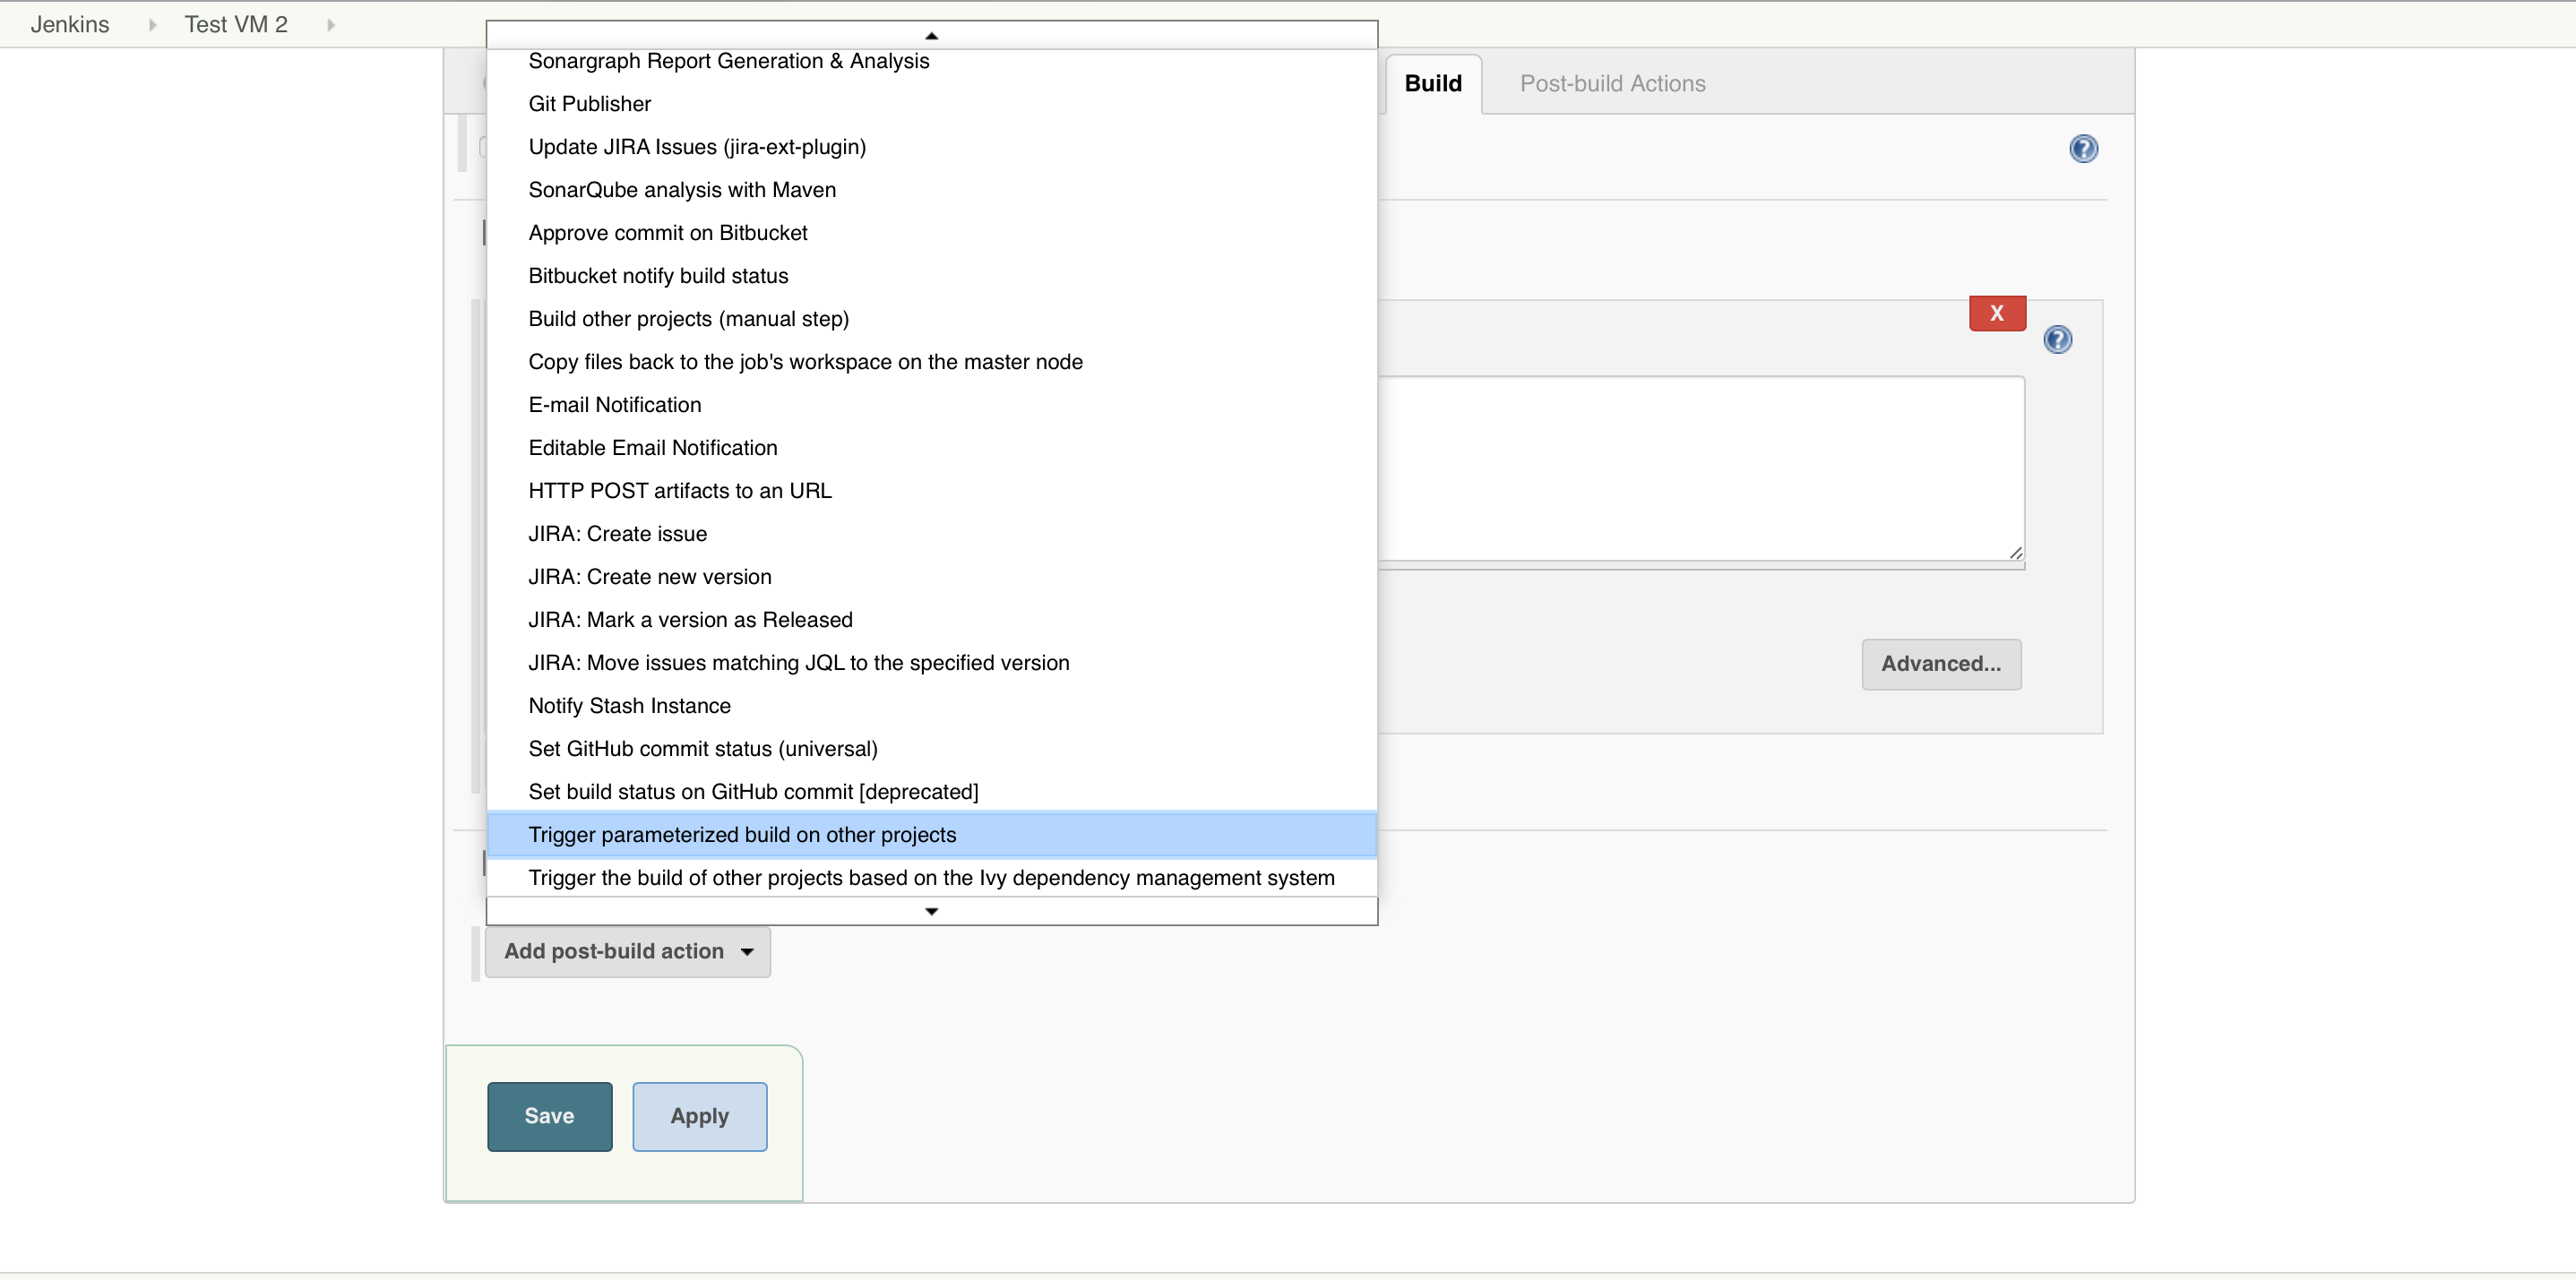Expand the Add post-build action dropdown

tap(631, 949)
